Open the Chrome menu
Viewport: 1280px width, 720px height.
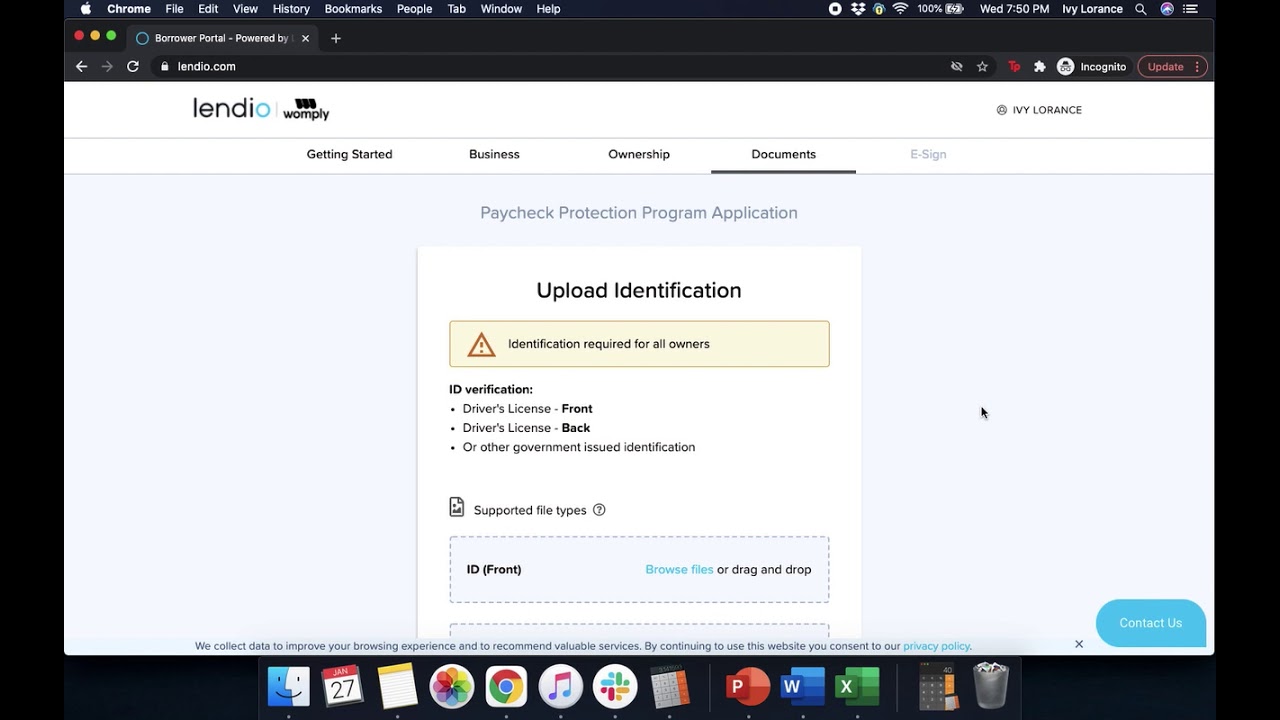pos(129,9)
